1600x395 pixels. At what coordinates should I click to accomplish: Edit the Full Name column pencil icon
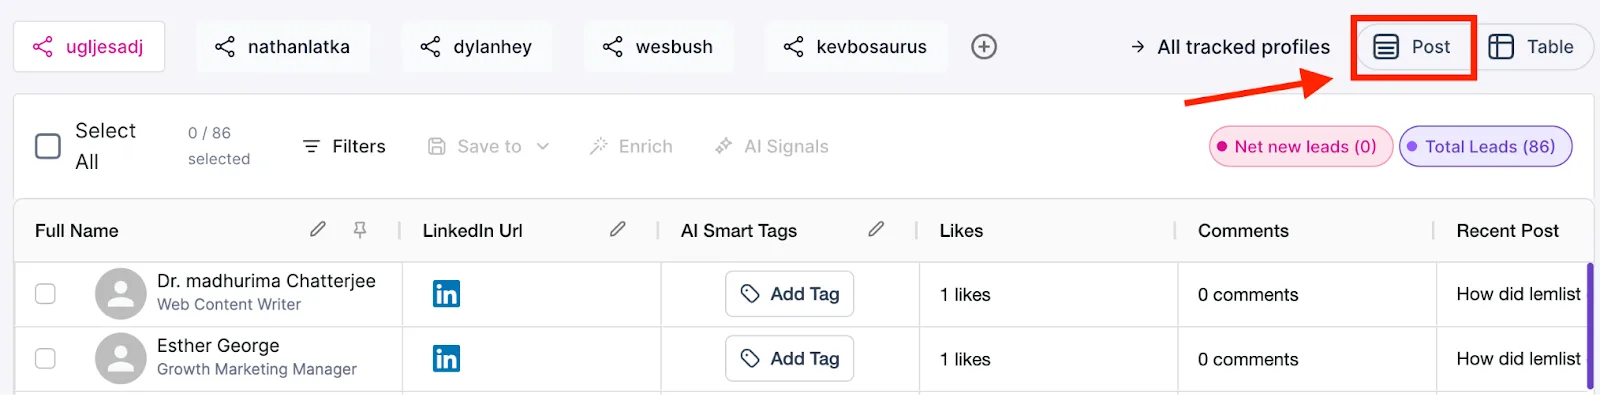pos(318,229)
